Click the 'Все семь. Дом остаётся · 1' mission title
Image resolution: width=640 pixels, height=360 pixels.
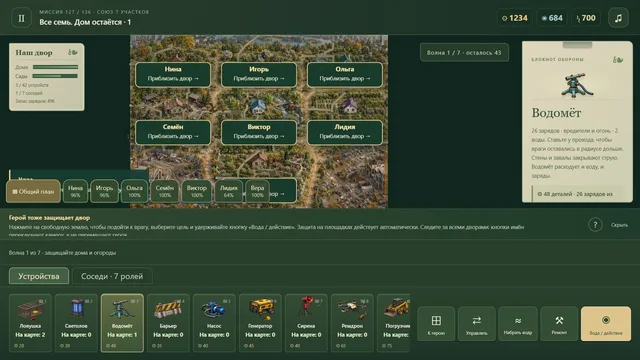click(x=85, y=22)
